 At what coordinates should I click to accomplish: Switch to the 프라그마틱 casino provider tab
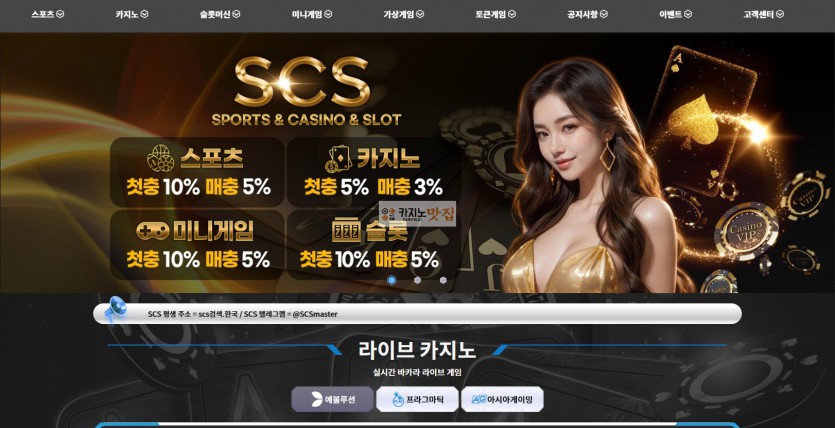click(x=418, y=399)
